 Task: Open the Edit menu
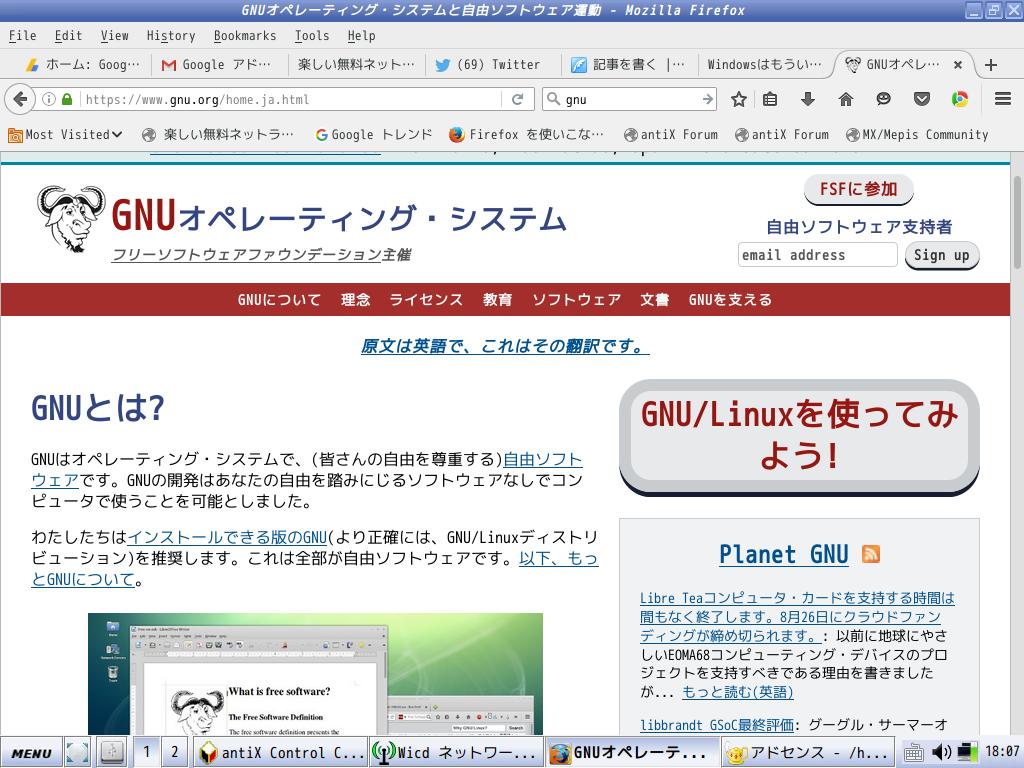(68, 36)
